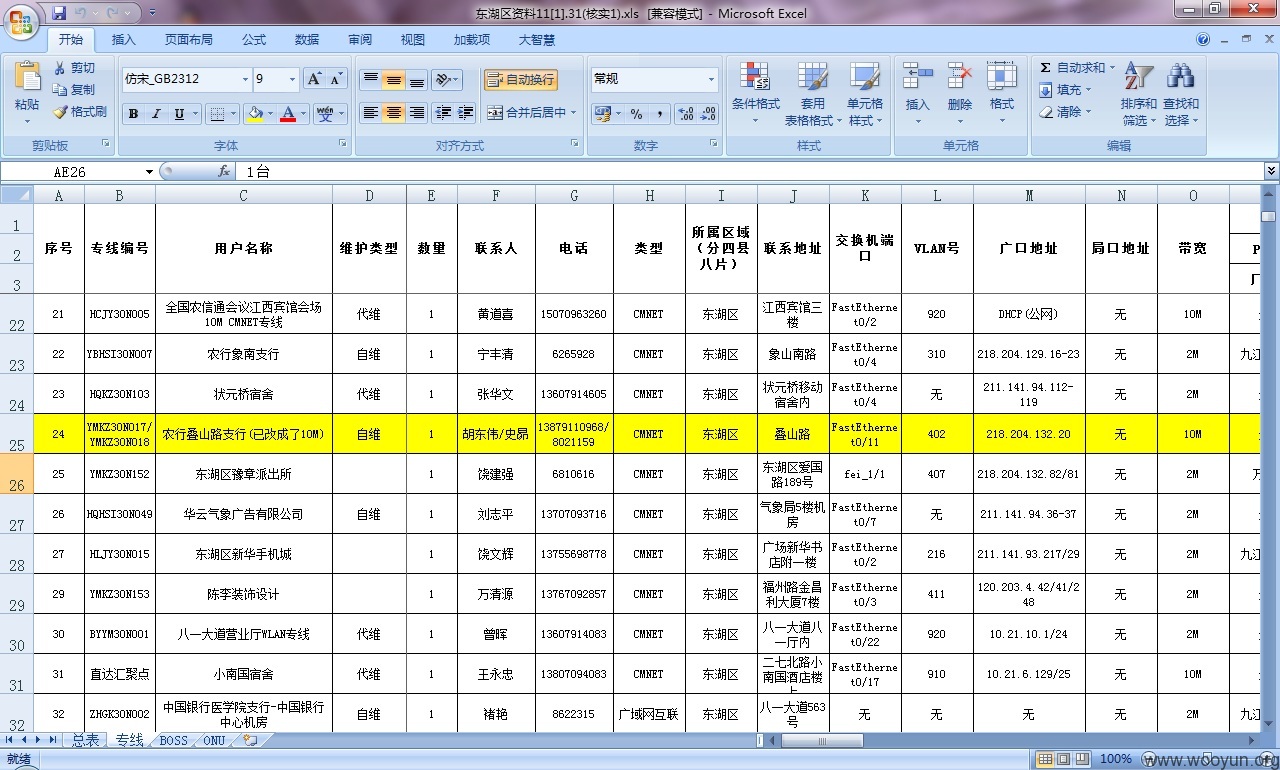Apply percent style
This screenshot has height=770, width=1280.
coord(636,114)
